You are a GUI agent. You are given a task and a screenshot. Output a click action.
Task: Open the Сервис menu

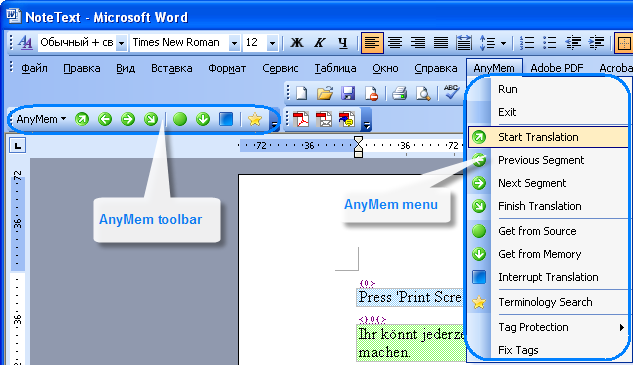point(280,68)
